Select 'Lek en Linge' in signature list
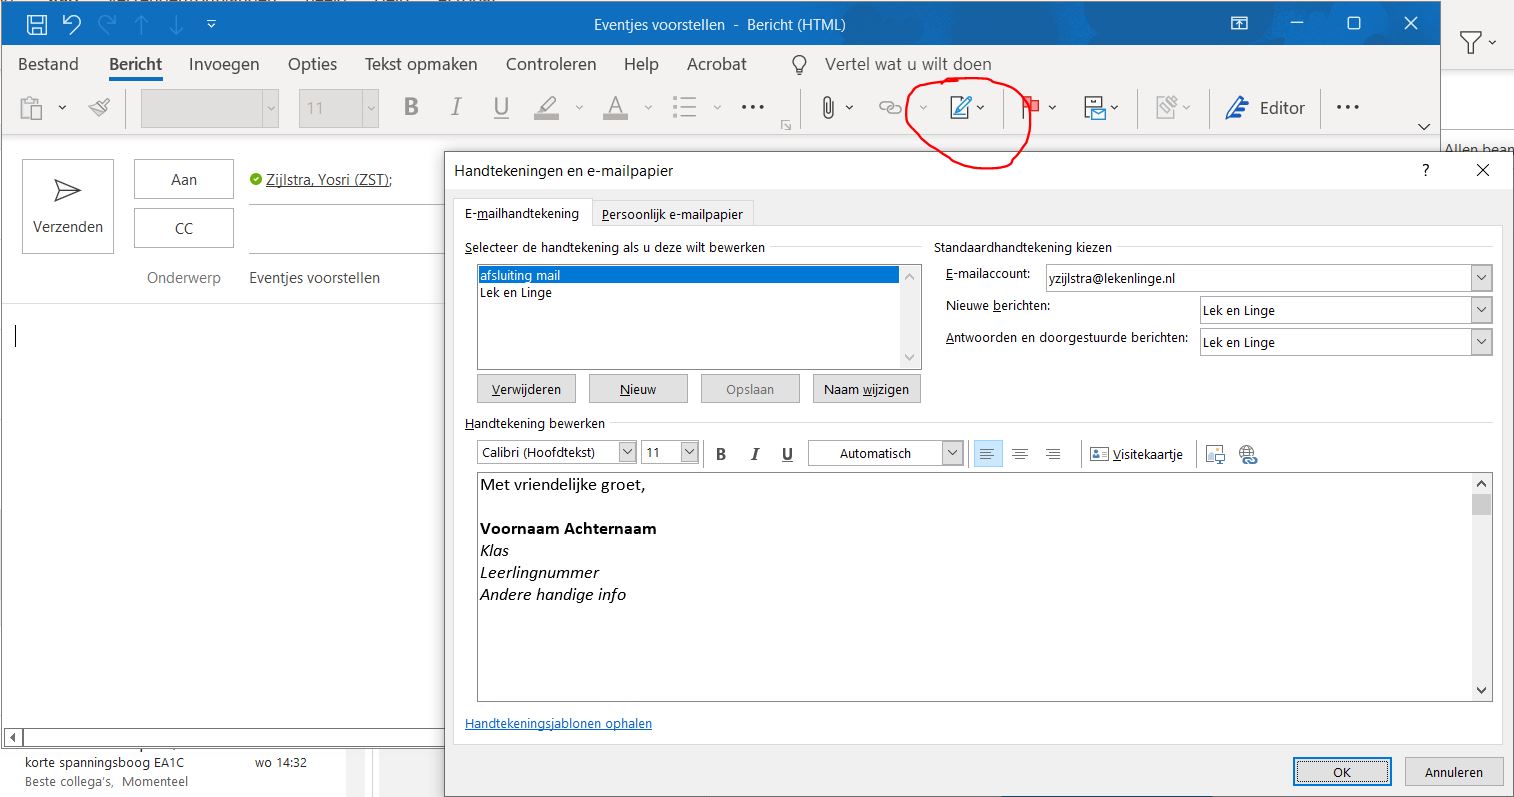 point(516,293)
